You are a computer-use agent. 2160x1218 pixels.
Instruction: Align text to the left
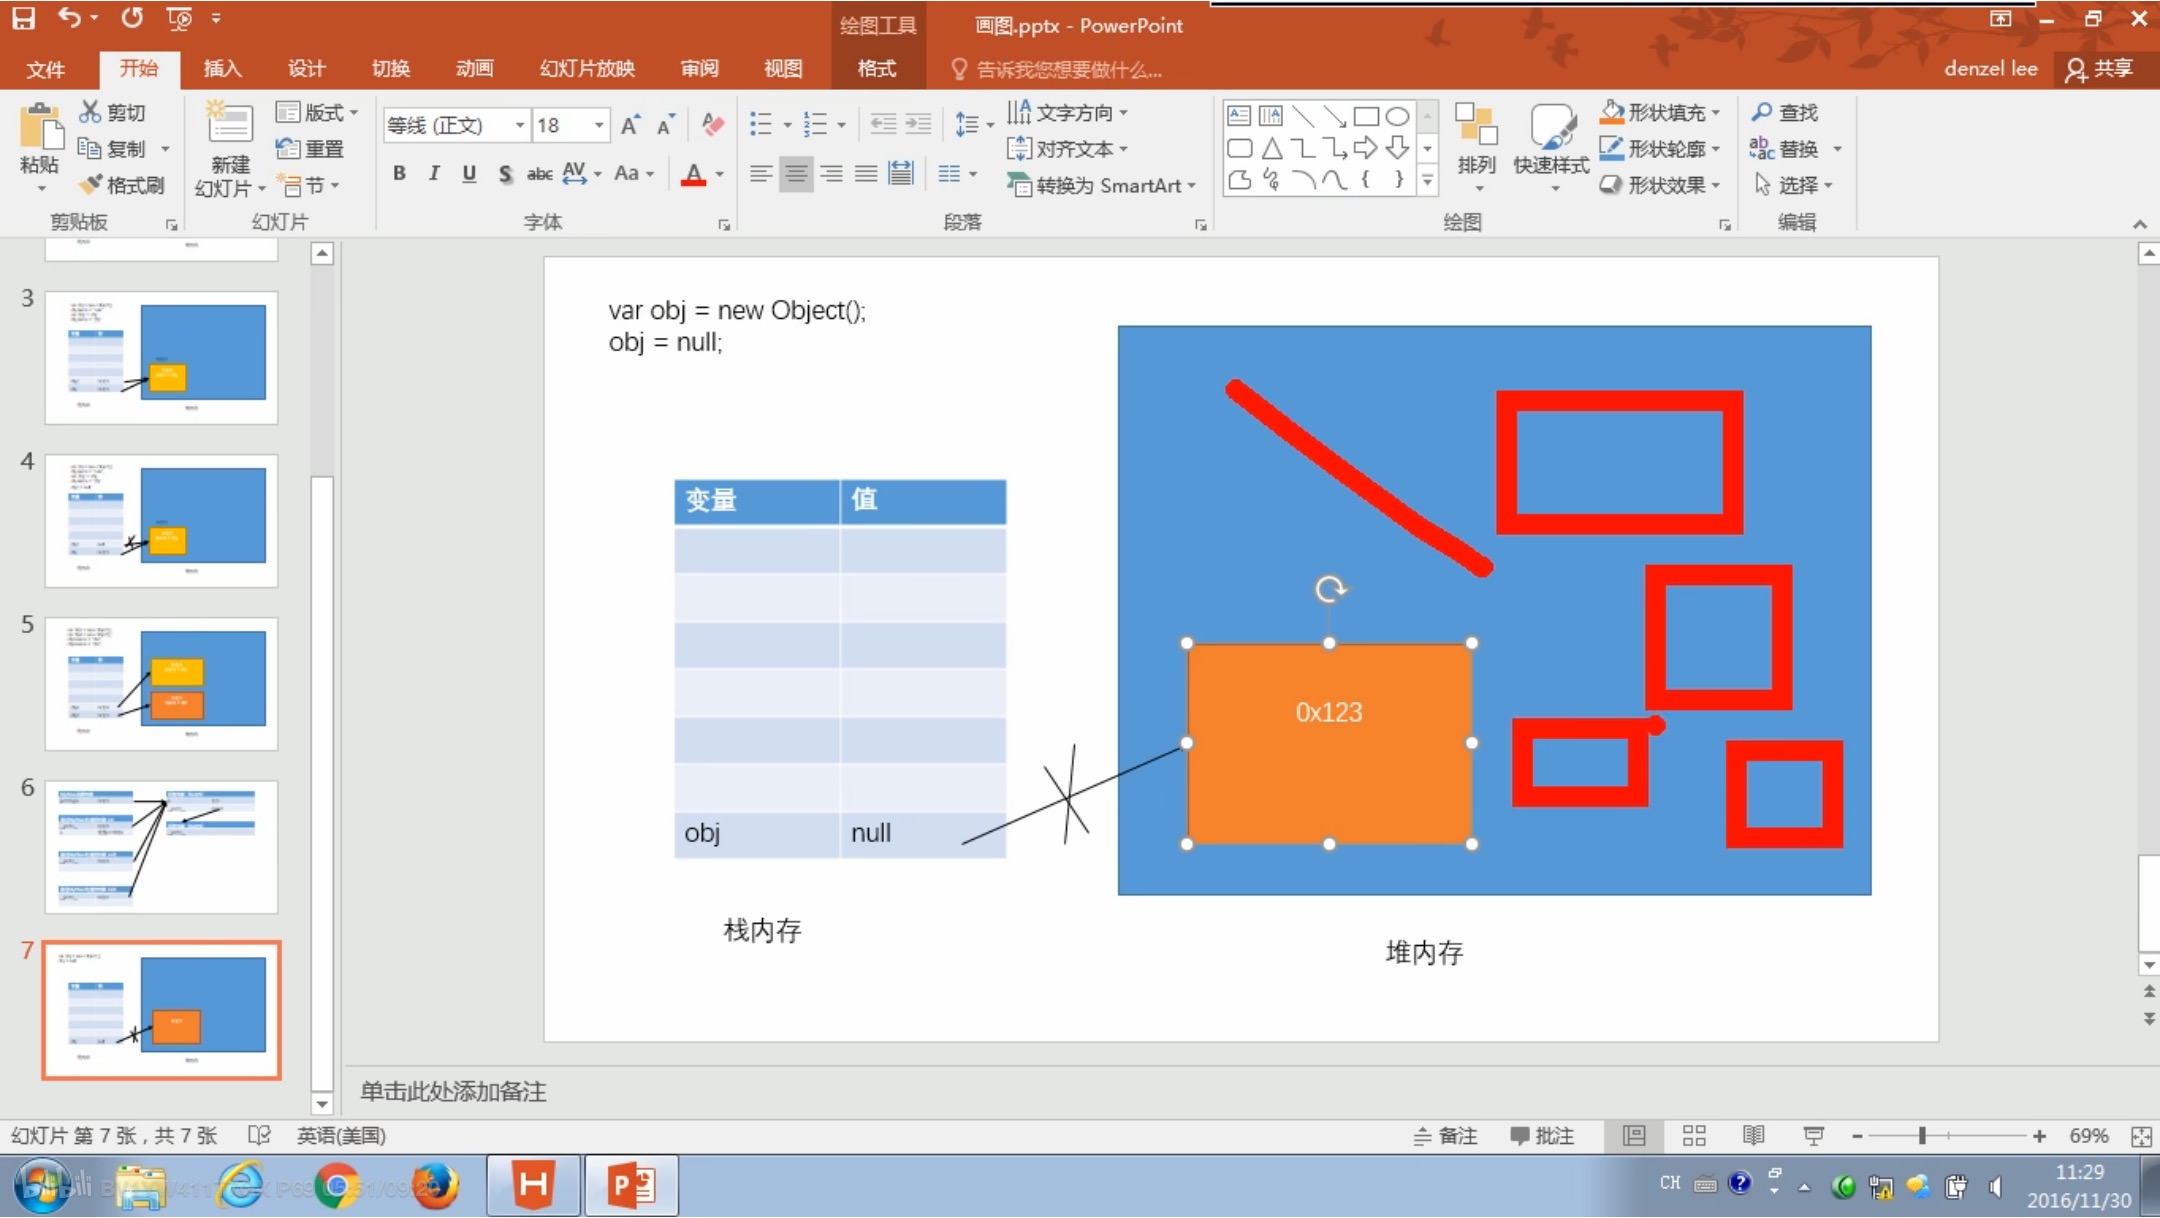761,174
